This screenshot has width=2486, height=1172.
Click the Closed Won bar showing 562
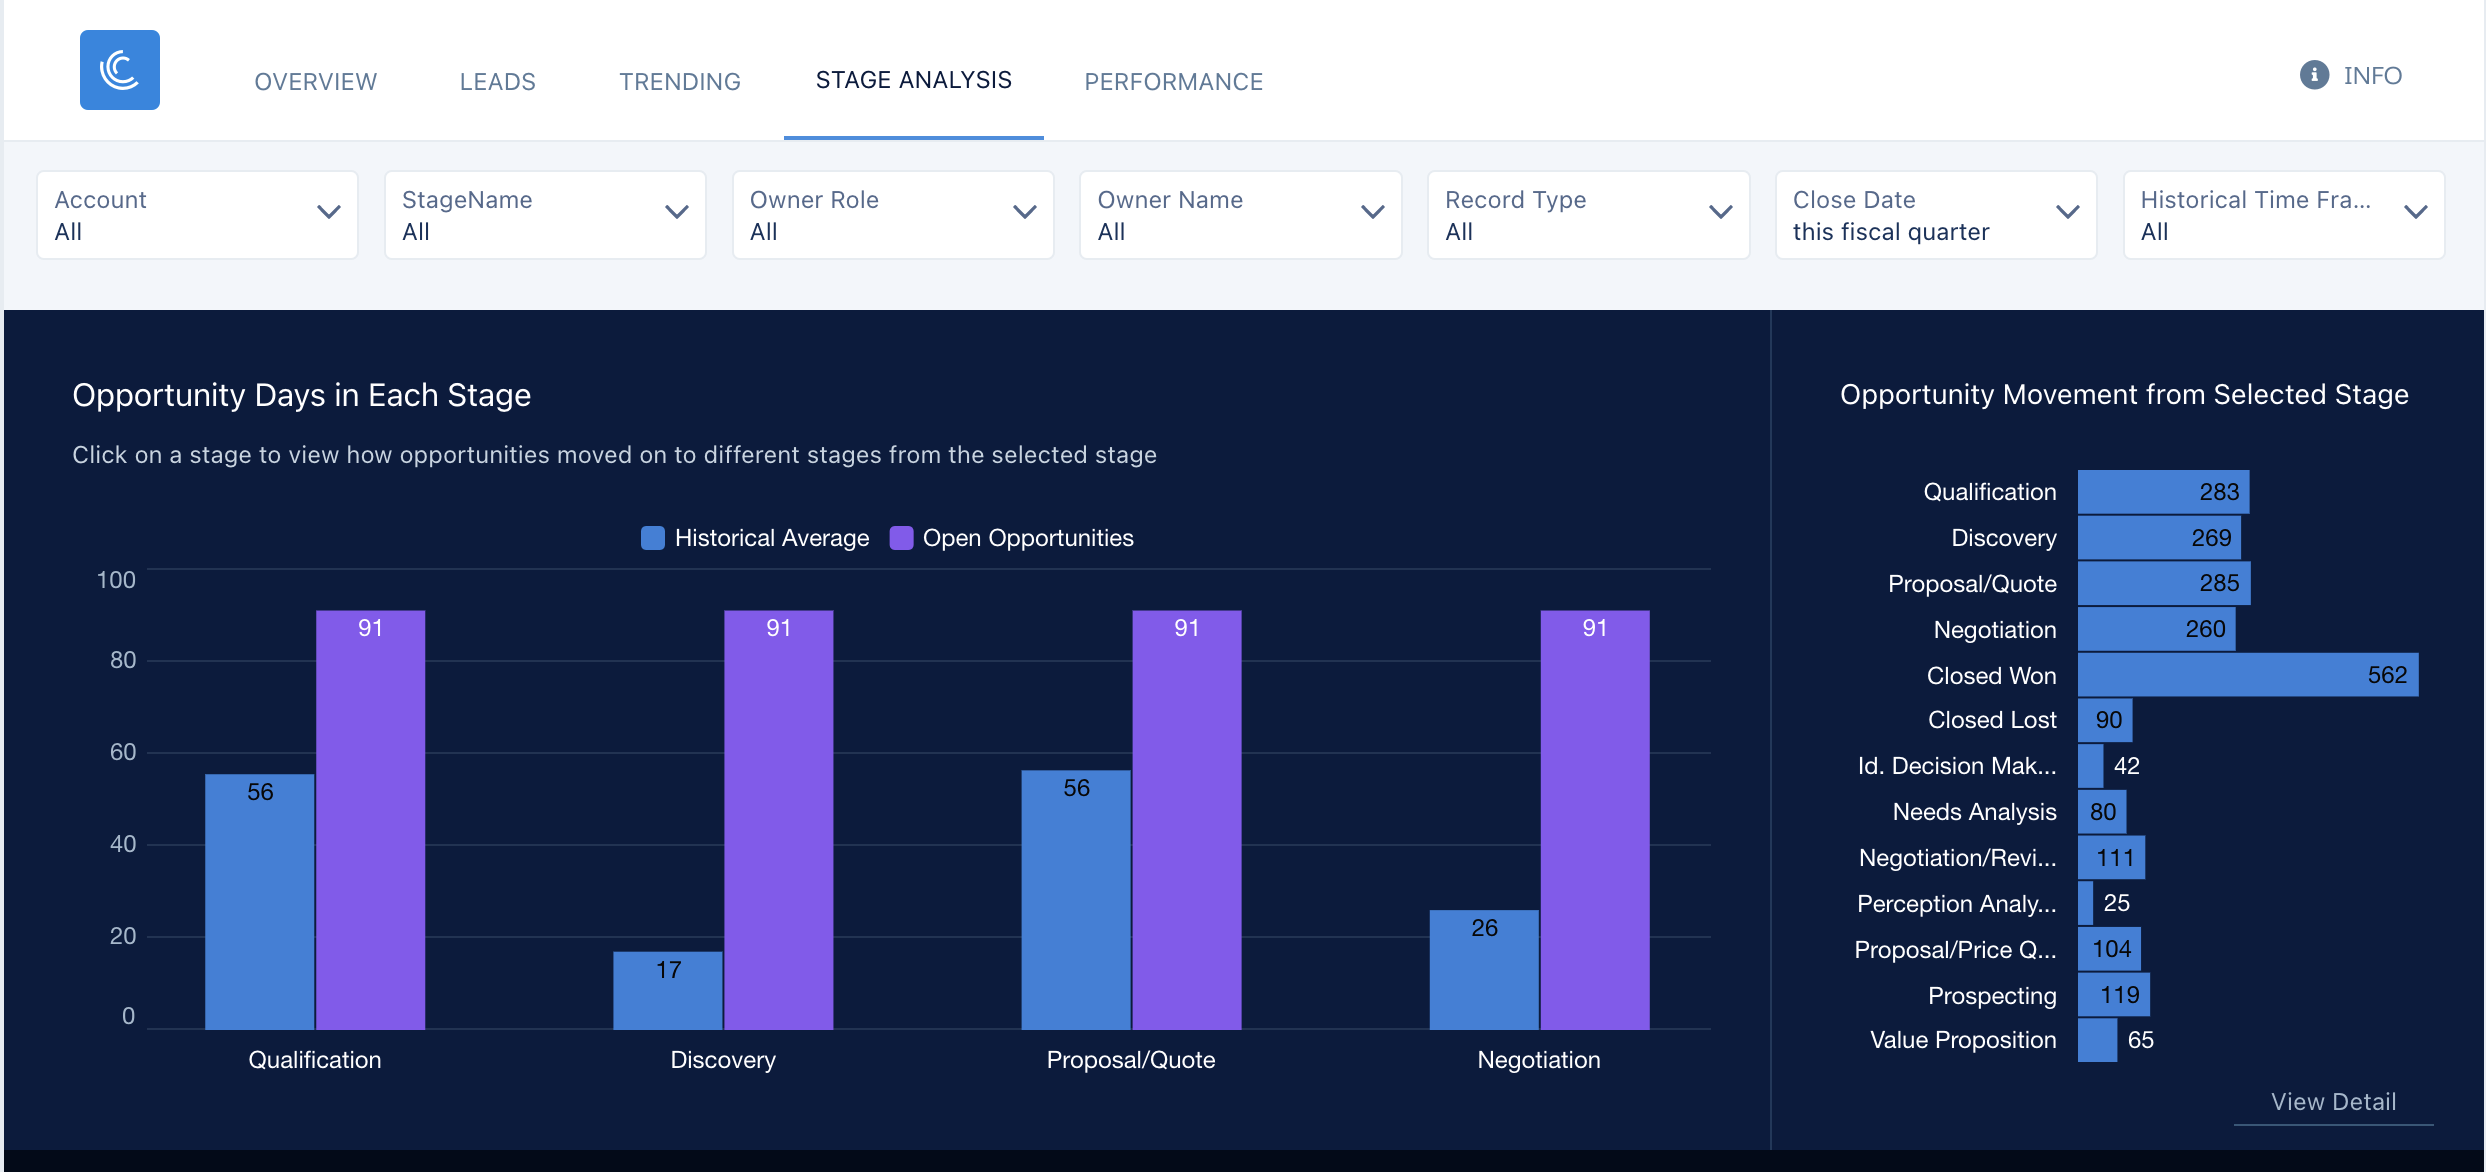[x=2248, y=674]
